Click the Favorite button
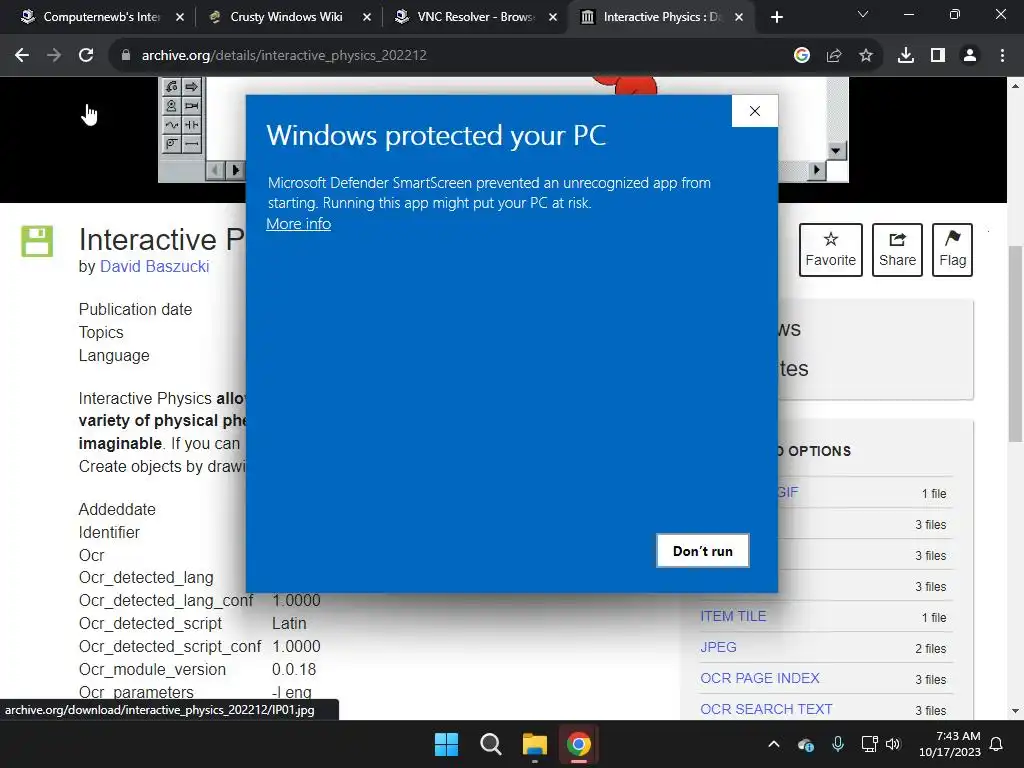The image size is (1024, 768). [x=831, y=250]
